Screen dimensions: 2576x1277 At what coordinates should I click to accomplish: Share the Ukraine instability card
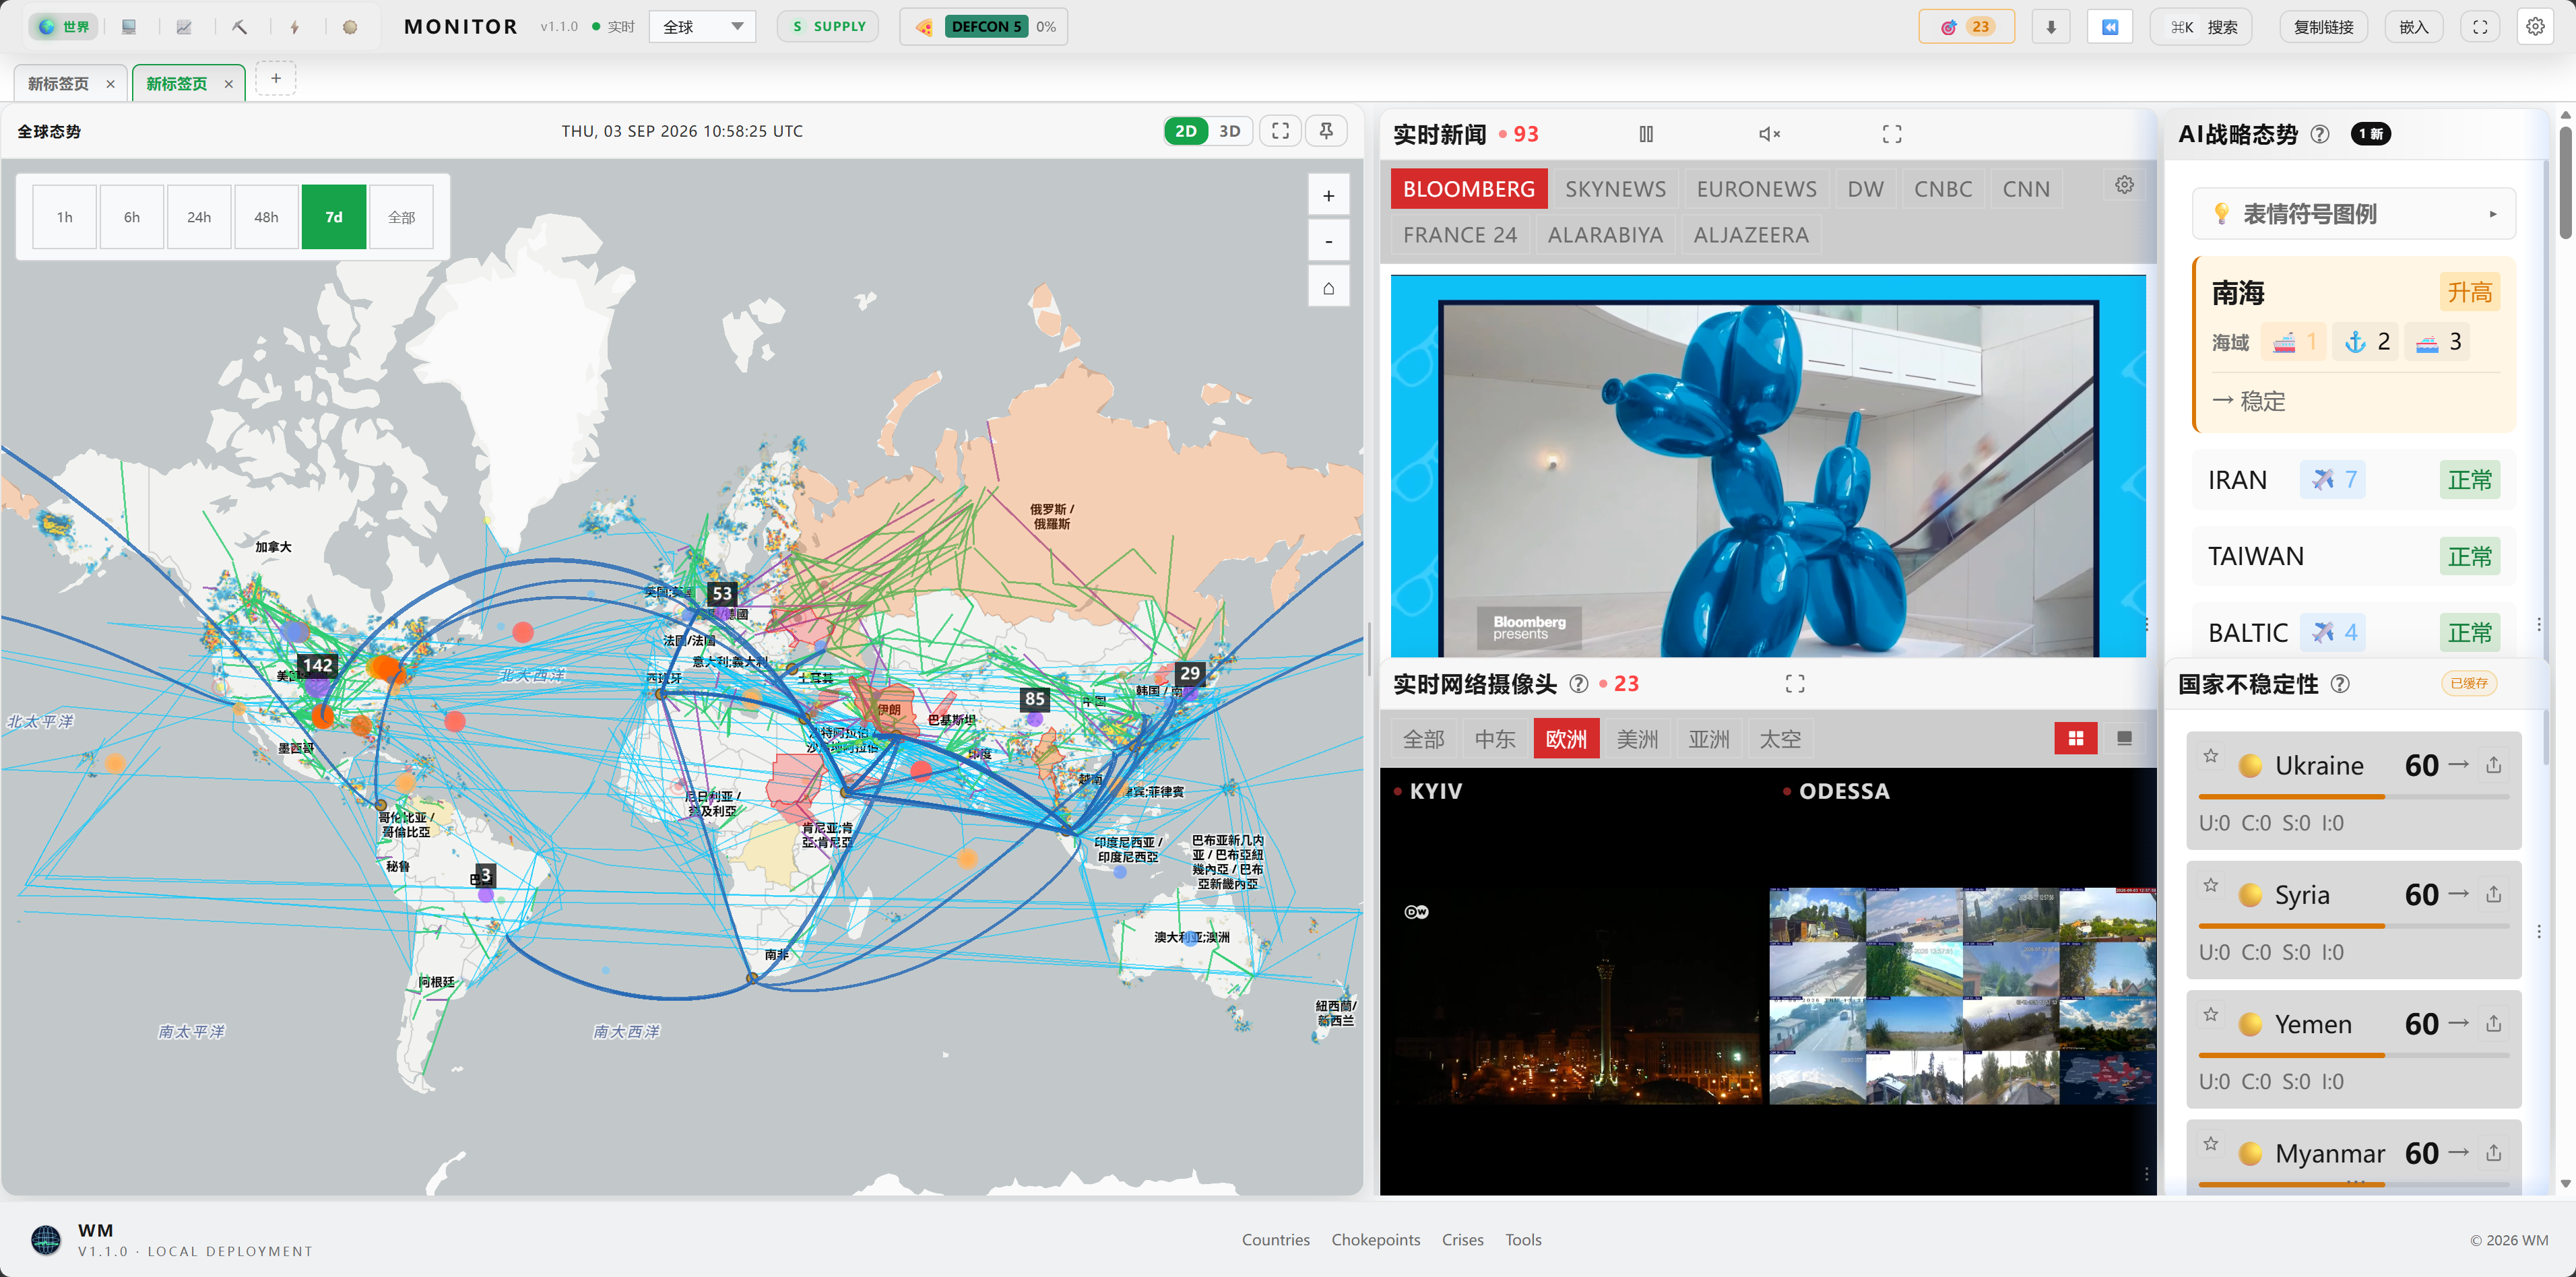[x=2494, y=765]
